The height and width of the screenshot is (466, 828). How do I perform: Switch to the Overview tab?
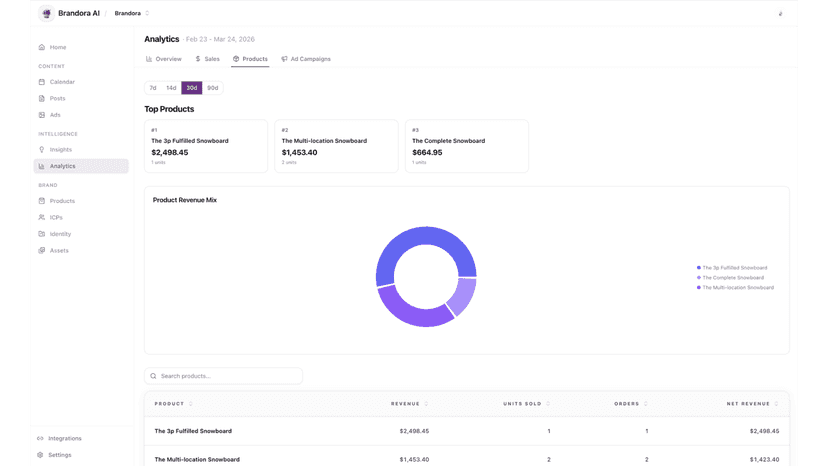(164, 59)
